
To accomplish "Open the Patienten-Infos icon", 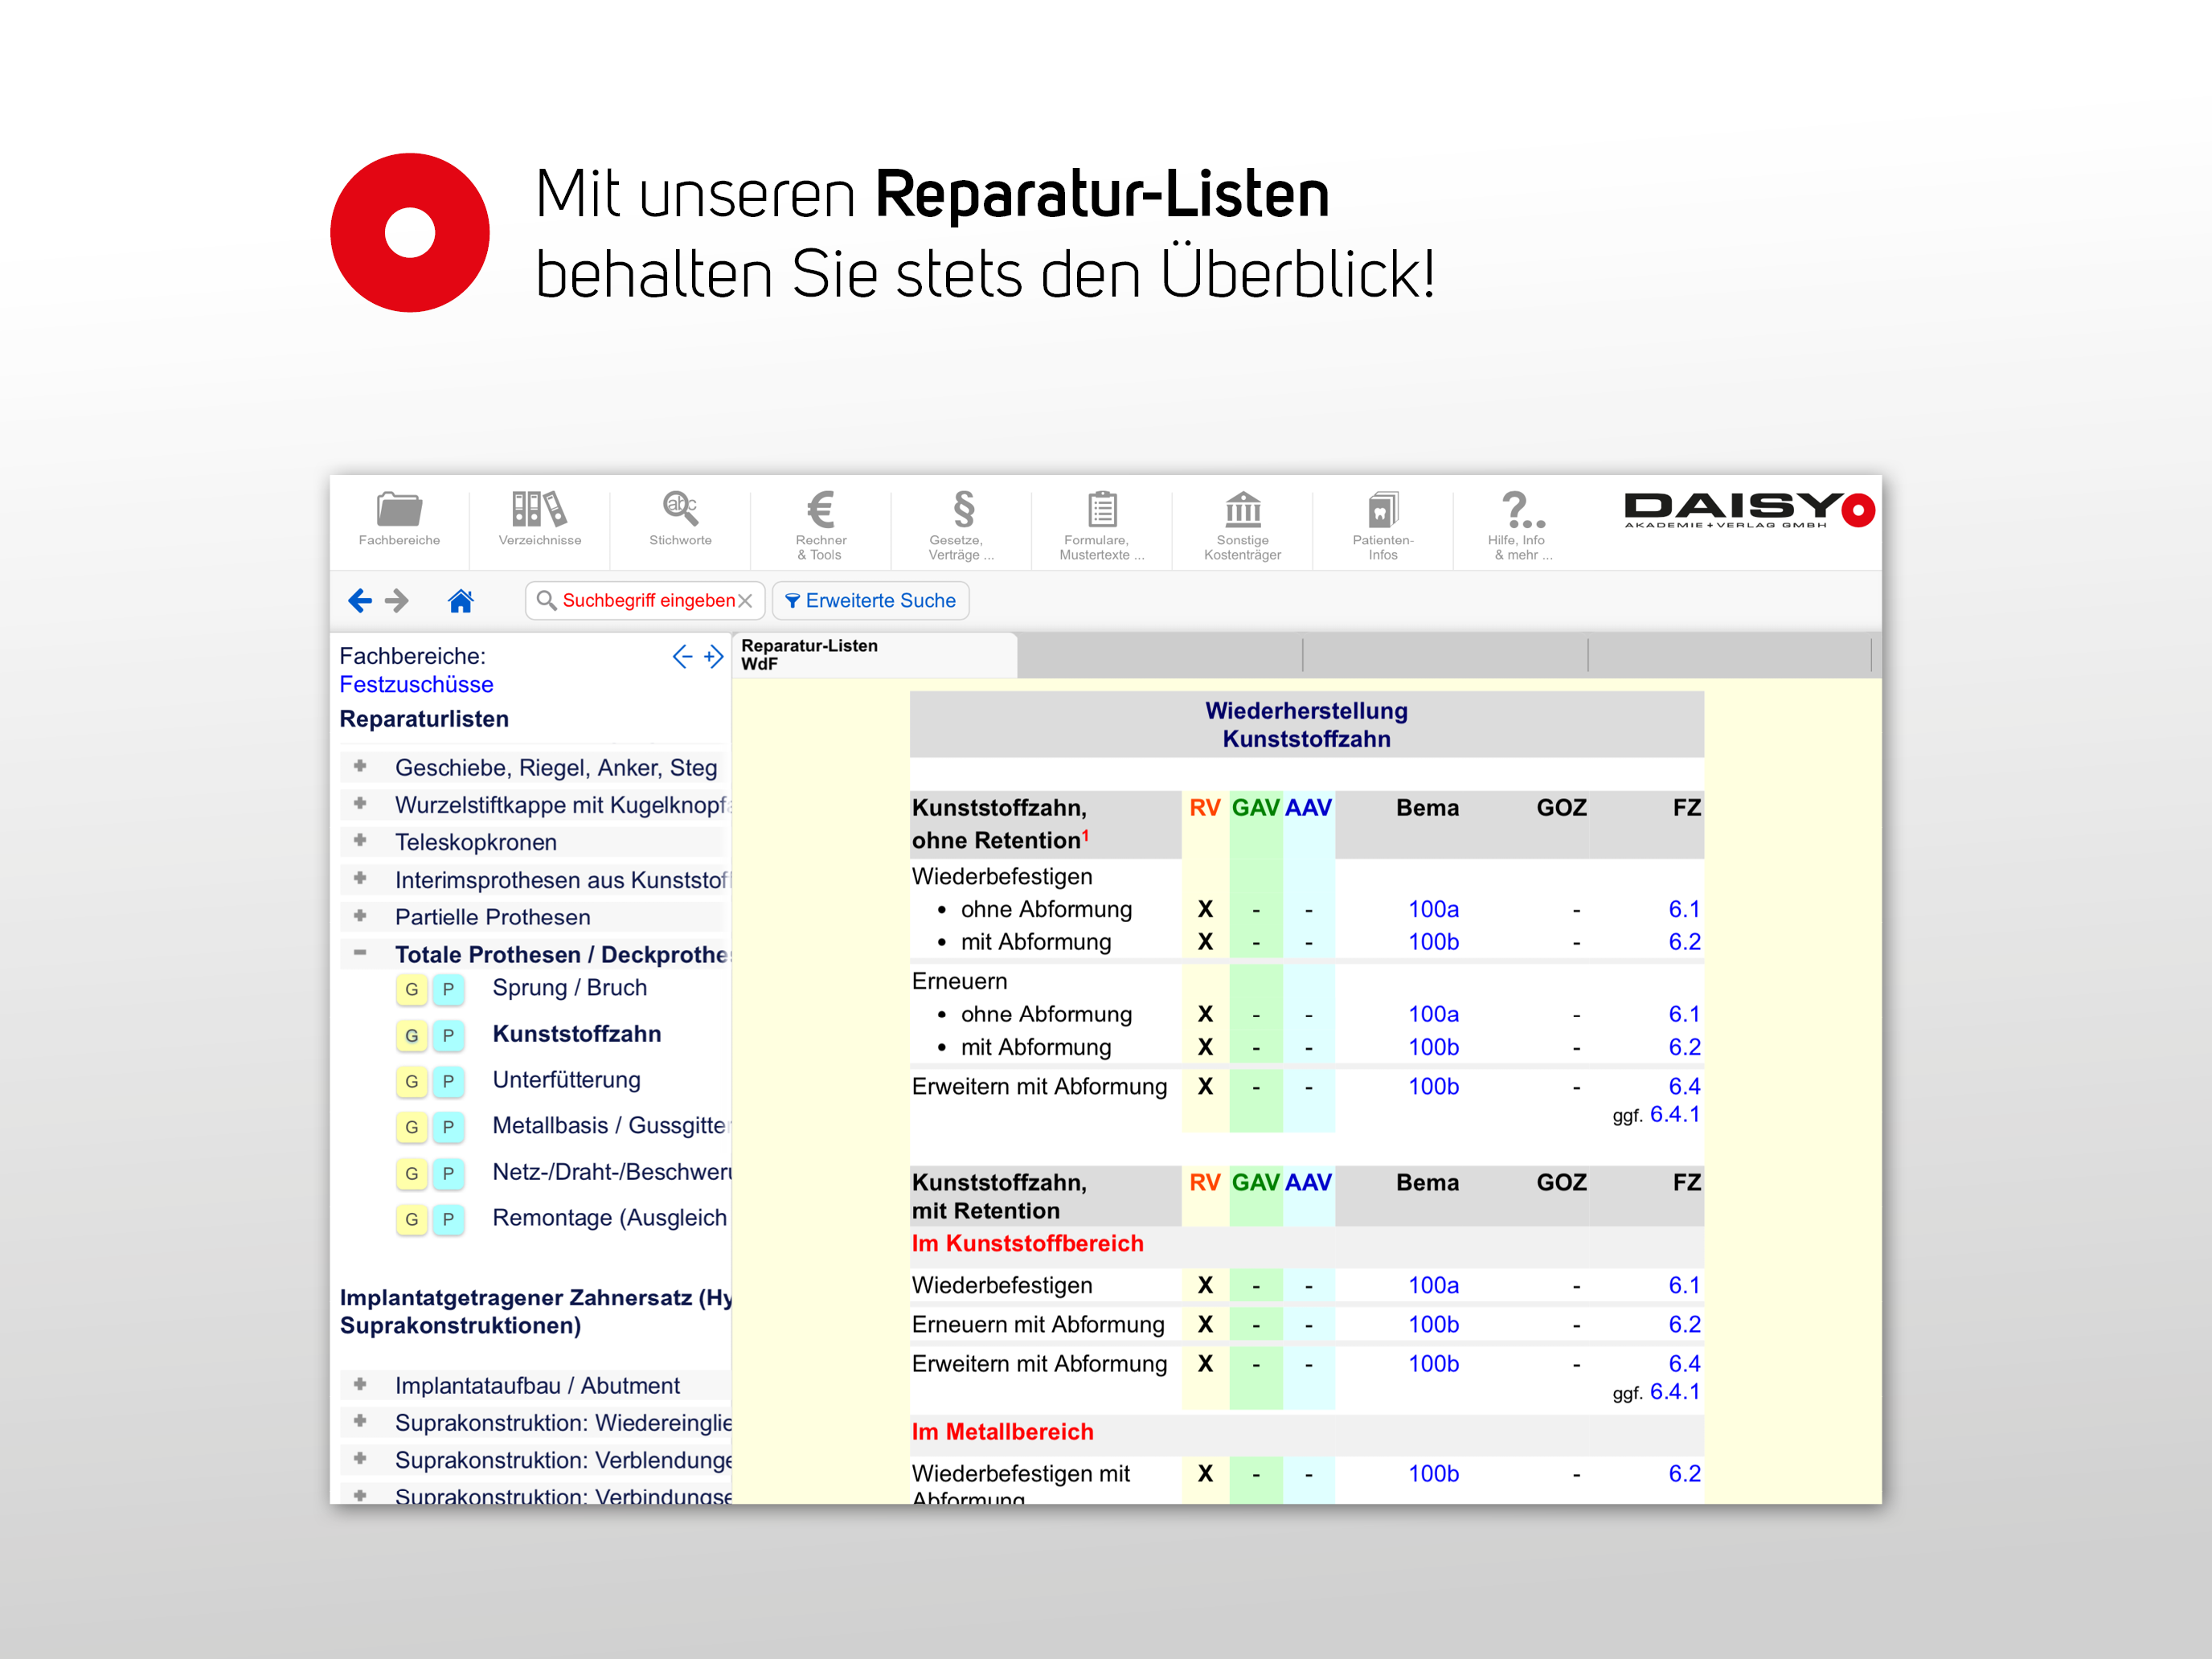I will [x=1382, y=521].
